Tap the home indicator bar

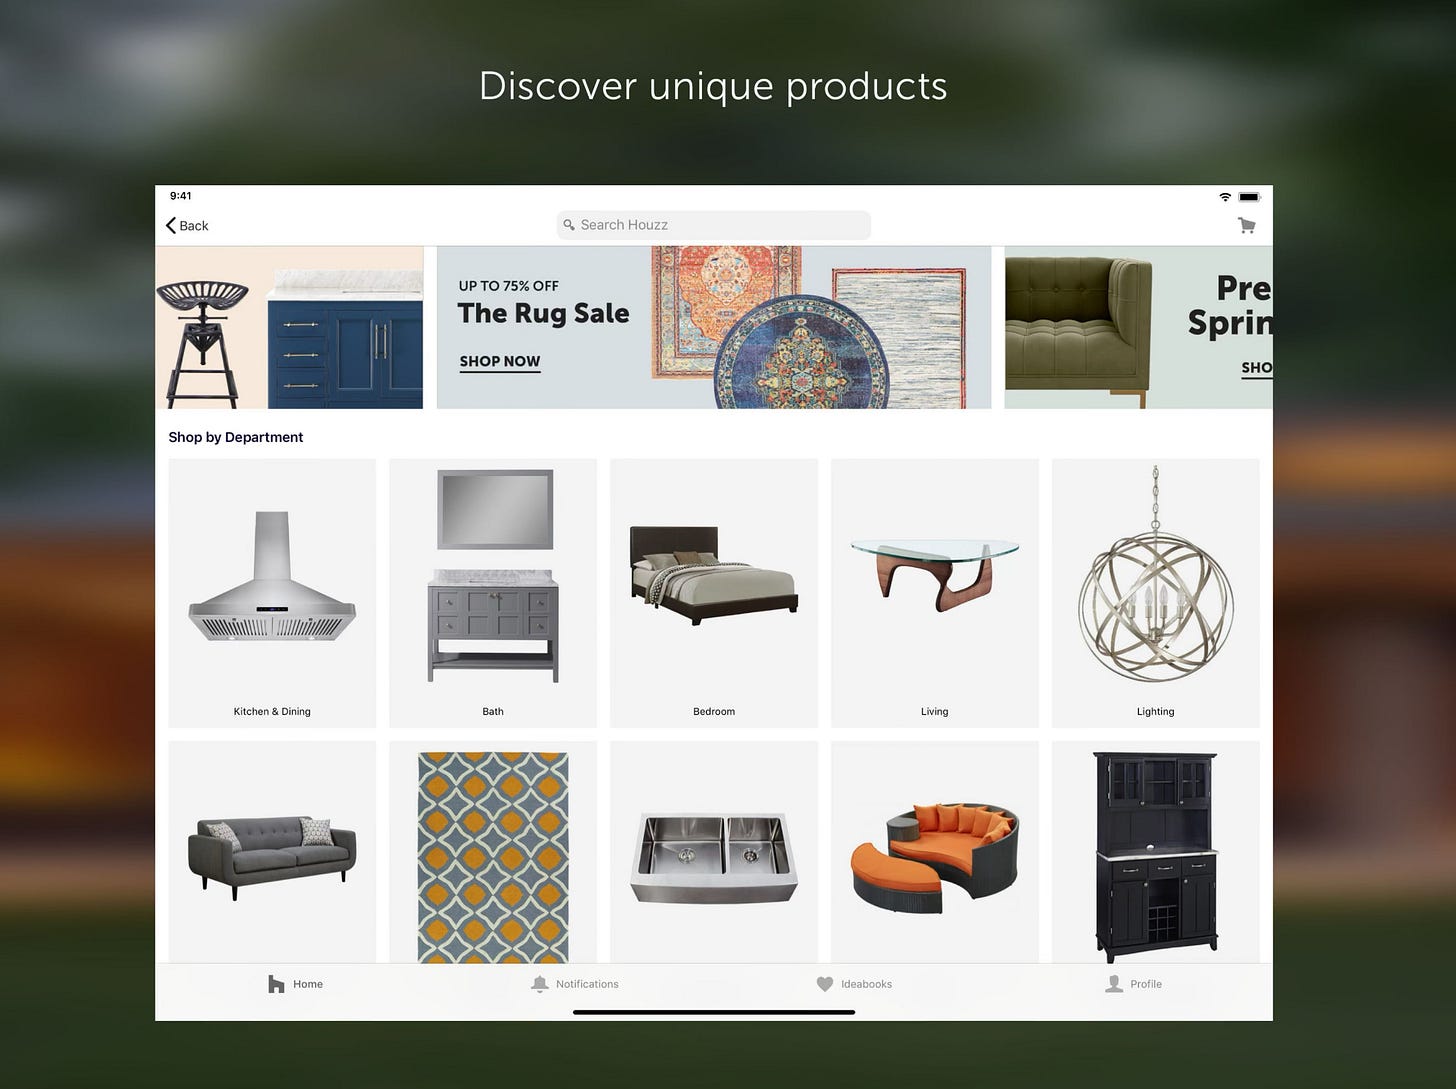coord(714,1012)
